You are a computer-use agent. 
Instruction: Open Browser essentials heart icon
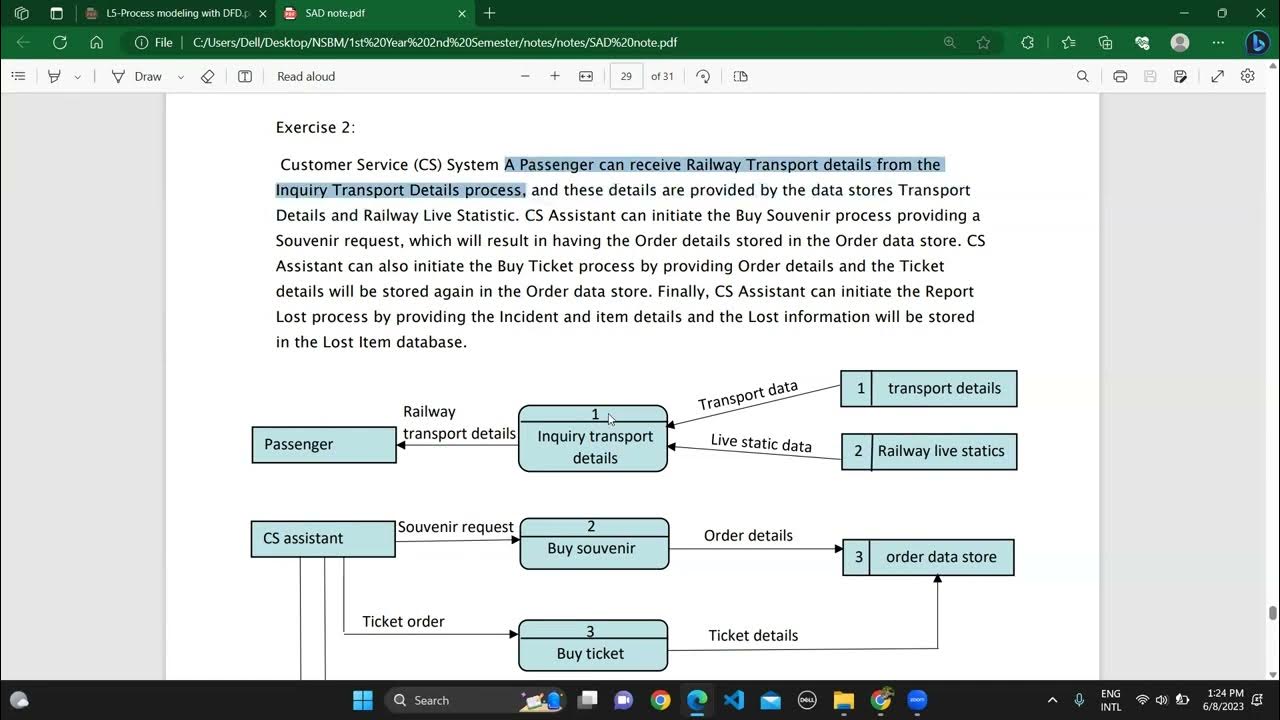coord(1142,43)
